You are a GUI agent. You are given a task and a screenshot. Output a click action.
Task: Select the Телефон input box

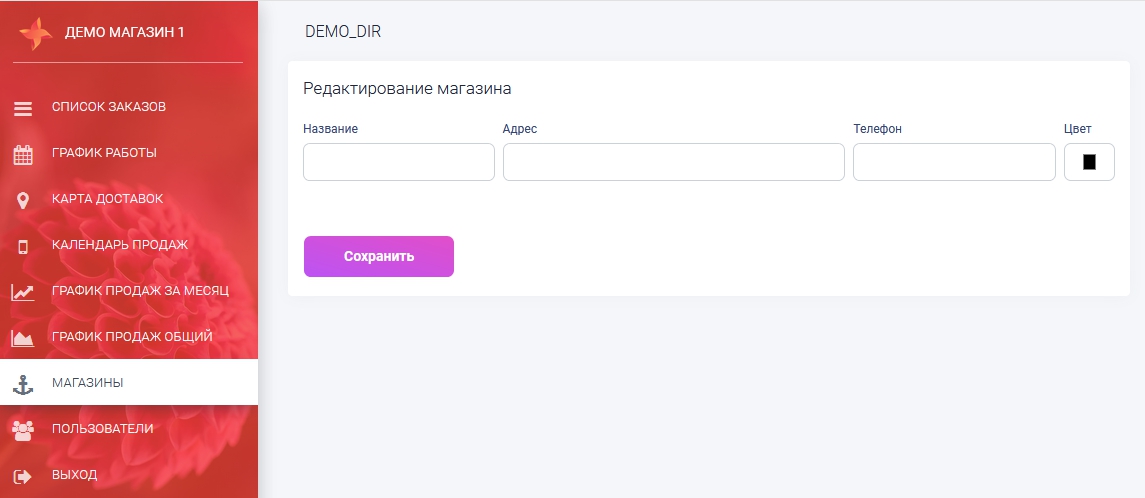[954, 162]
